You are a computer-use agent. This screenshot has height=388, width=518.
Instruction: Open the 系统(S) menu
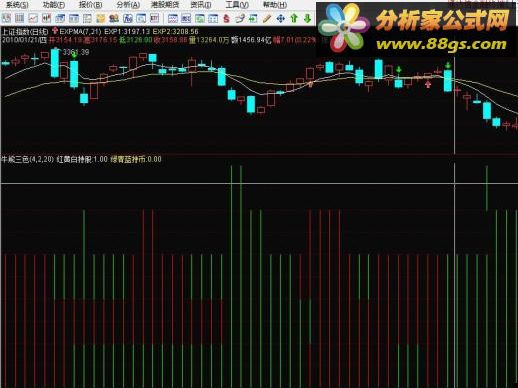coord(17,5)
